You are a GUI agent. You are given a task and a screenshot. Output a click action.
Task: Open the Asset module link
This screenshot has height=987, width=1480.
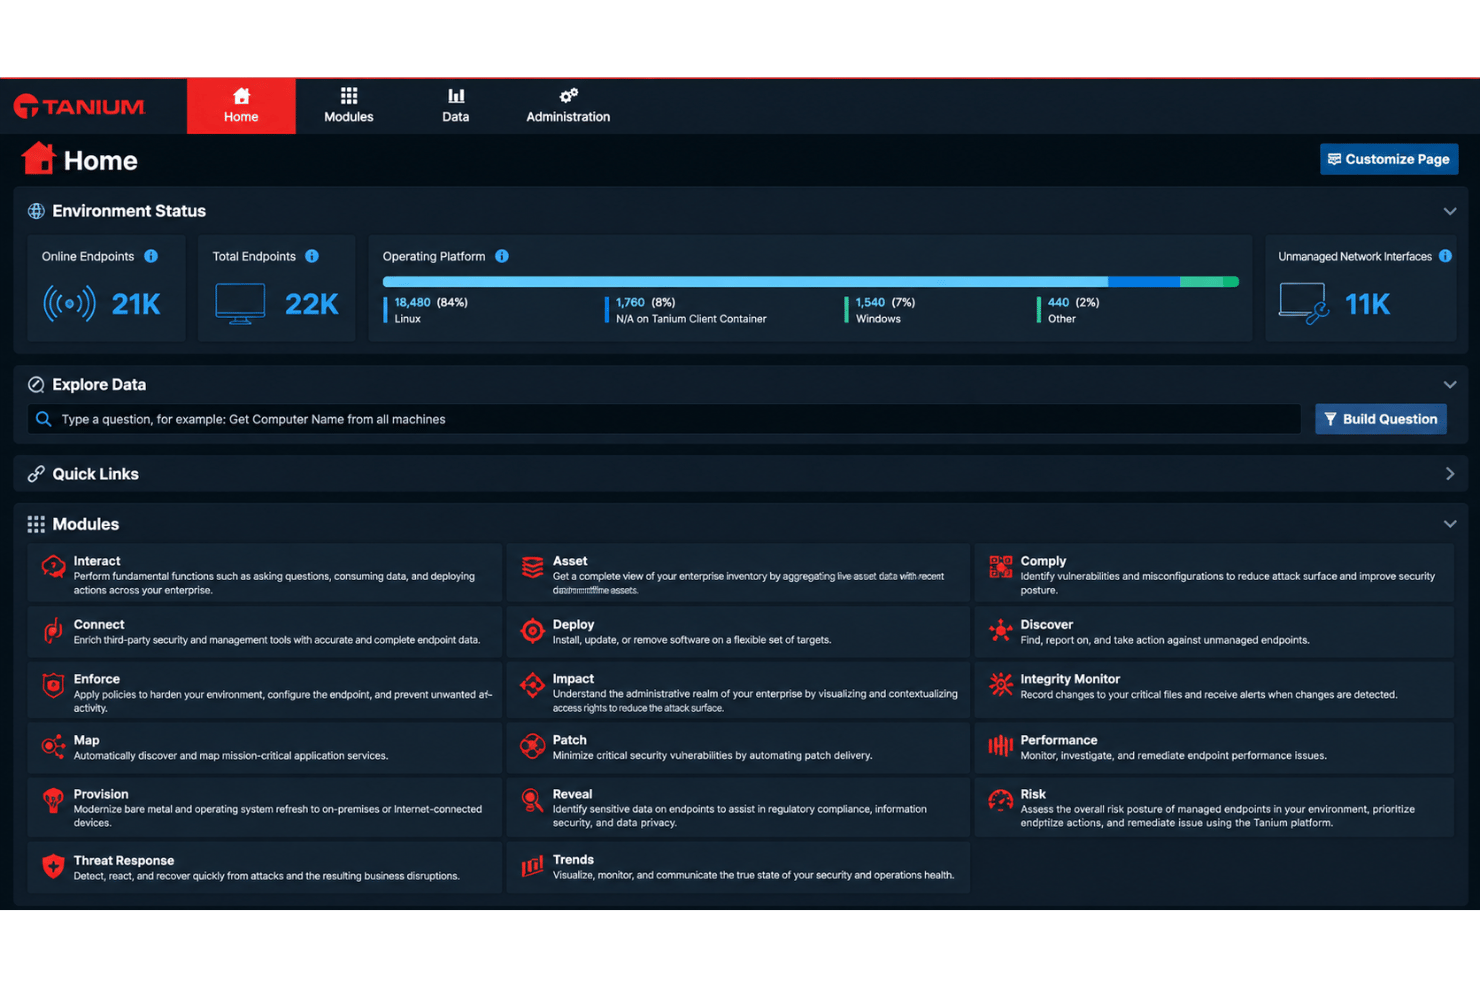[570, 561]
